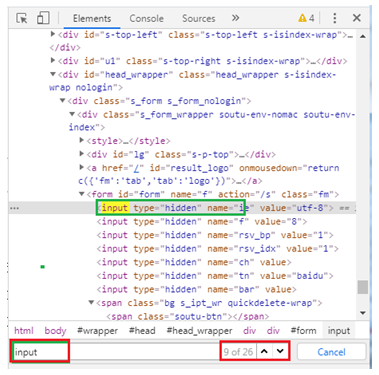379x375 pixels.
Task: Toggle the device toolbar icon
Action: [x=43, y=18]
